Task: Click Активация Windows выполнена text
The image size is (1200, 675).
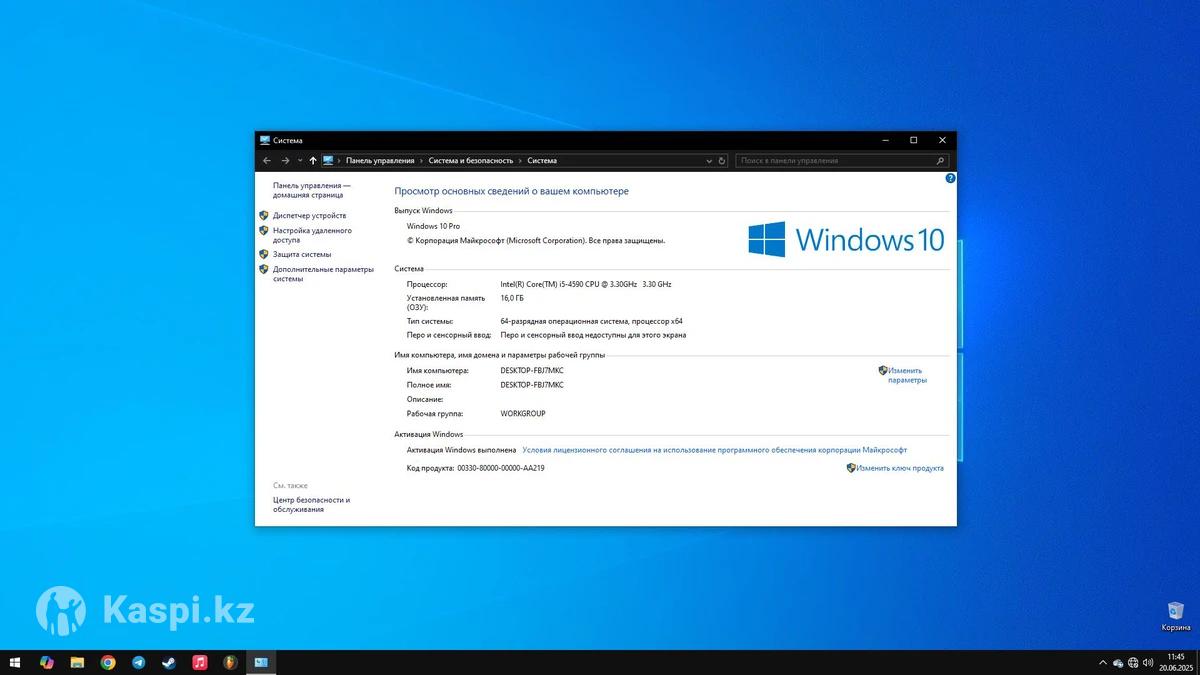Action: tap(462, 450)
